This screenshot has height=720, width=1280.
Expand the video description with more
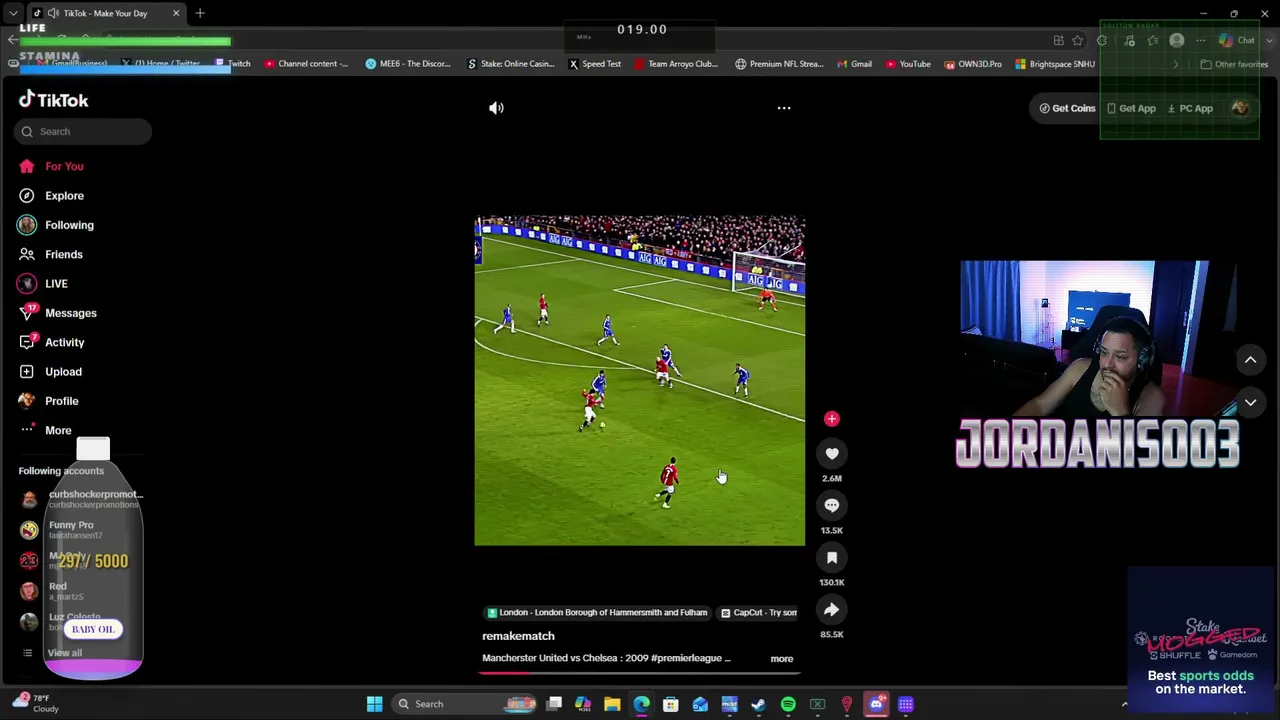tap(782, 659)
